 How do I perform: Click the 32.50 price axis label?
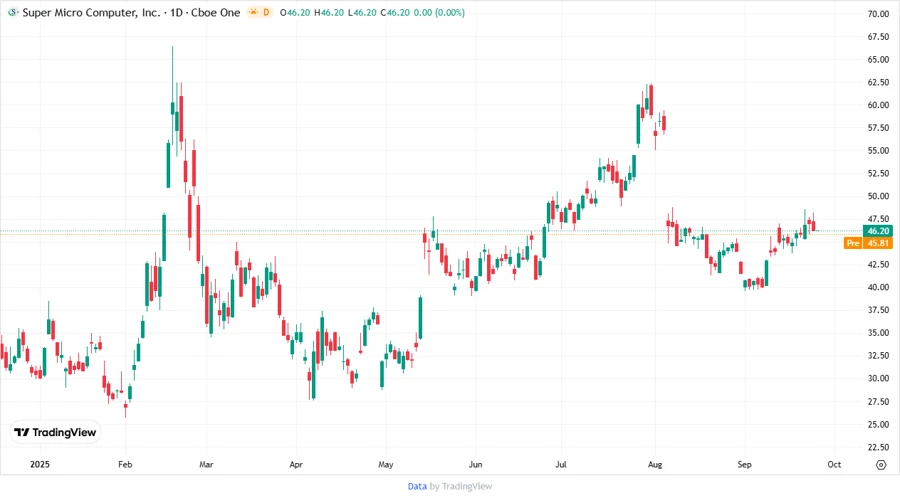tap(878, 356)
